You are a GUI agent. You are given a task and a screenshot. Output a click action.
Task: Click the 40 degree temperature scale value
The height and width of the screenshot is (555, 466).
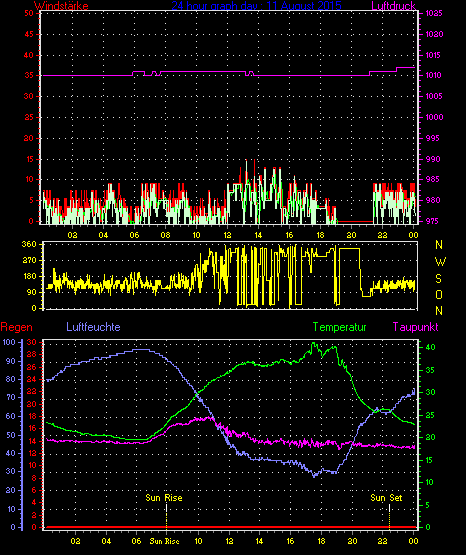tap(430, 347)
